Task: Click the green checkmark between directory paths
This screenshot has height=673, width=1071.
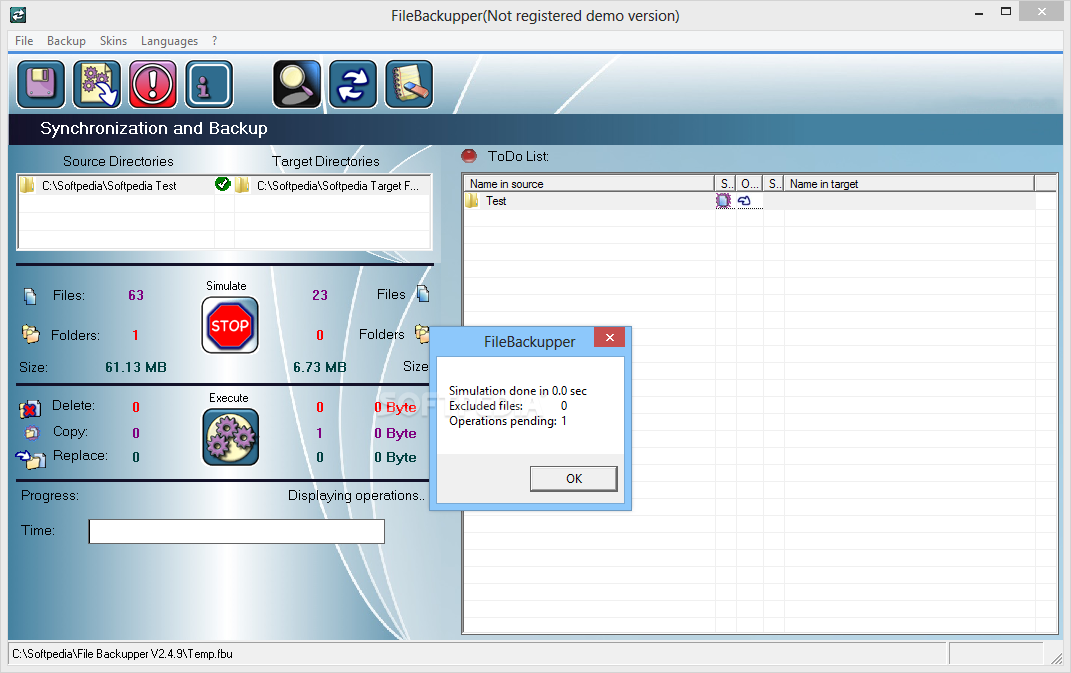Action: [x=223, y=184]
